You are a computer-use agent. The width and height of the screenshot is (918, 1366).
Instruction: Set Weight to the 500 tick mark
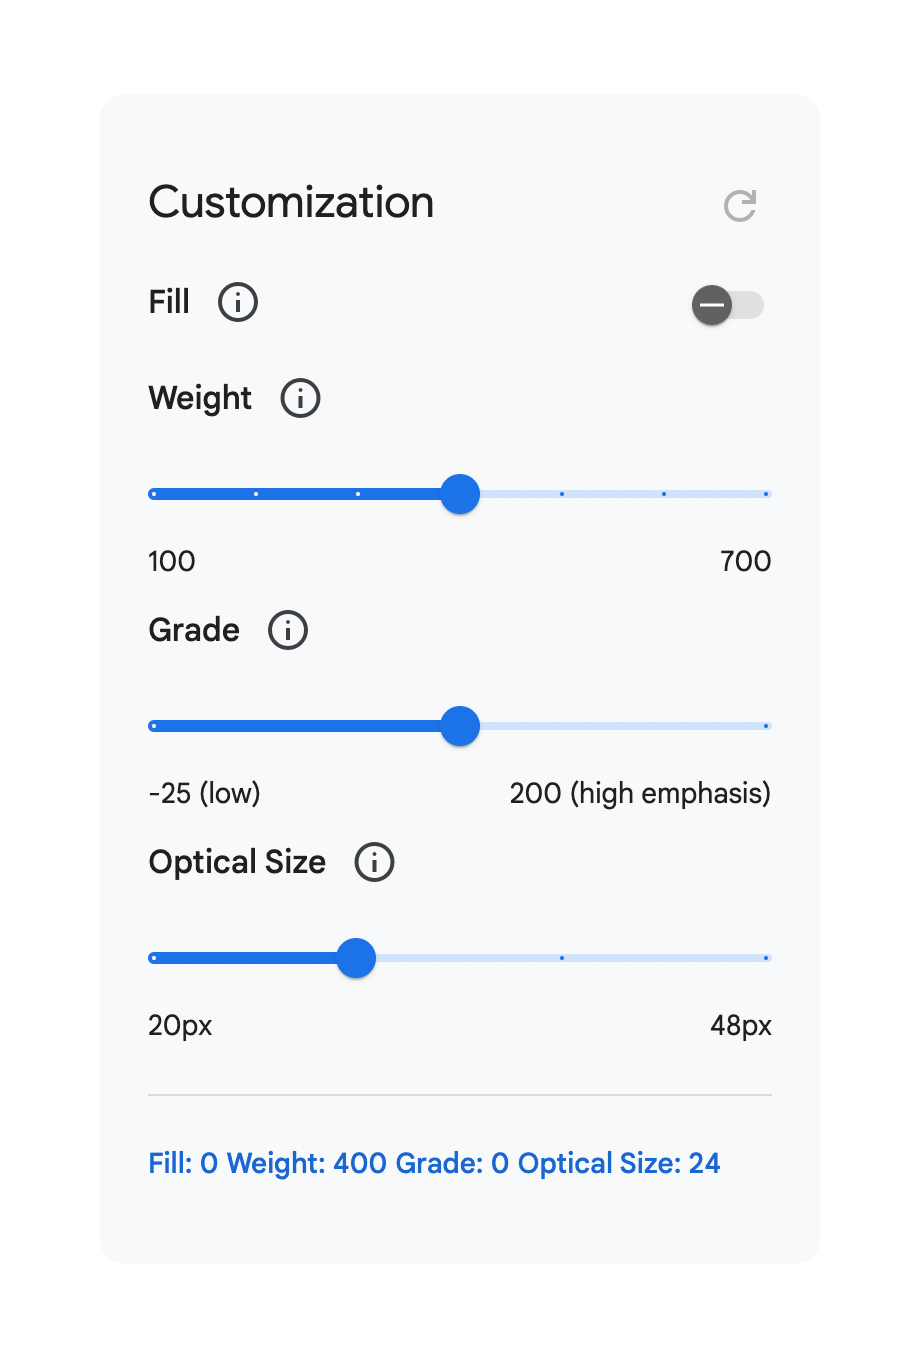pyautogui.click(x=562, y=494)
